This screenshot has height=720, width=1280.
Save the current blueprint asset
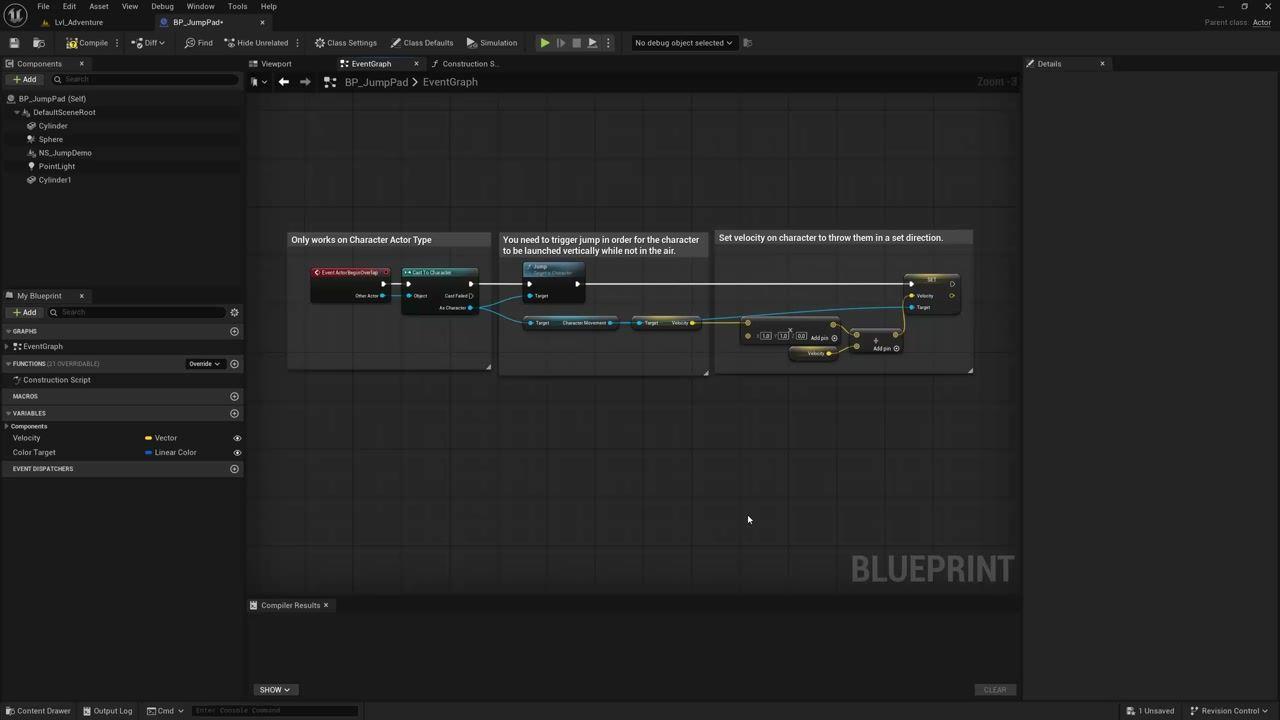pyautogui.click(x=14, y=43)
